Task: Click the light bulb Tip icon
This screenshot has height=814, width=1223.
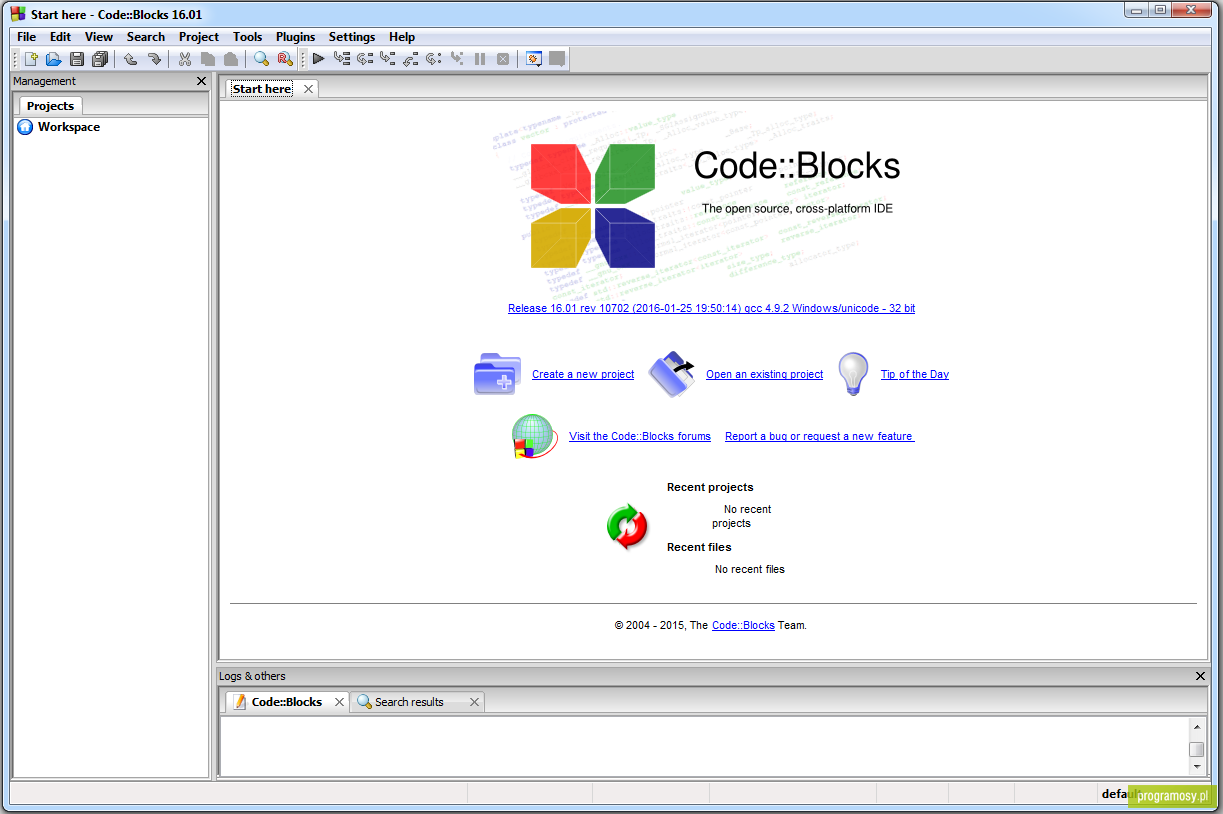Action: pos(853,374)
